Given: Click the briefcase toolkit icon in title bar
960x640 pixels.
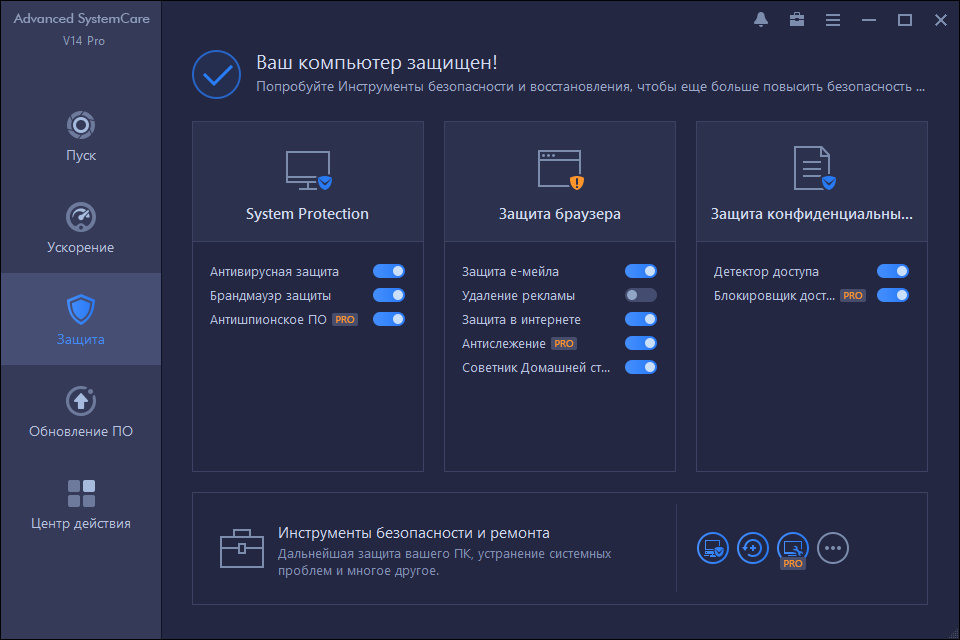Looking at the screenshot, I should pyautogui.click(x=797, y=19).
